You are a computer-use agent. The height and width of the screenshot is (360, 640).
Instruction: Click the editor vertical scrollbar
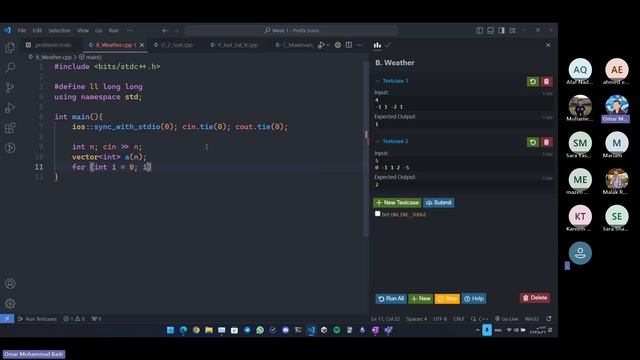coord(366,149)
